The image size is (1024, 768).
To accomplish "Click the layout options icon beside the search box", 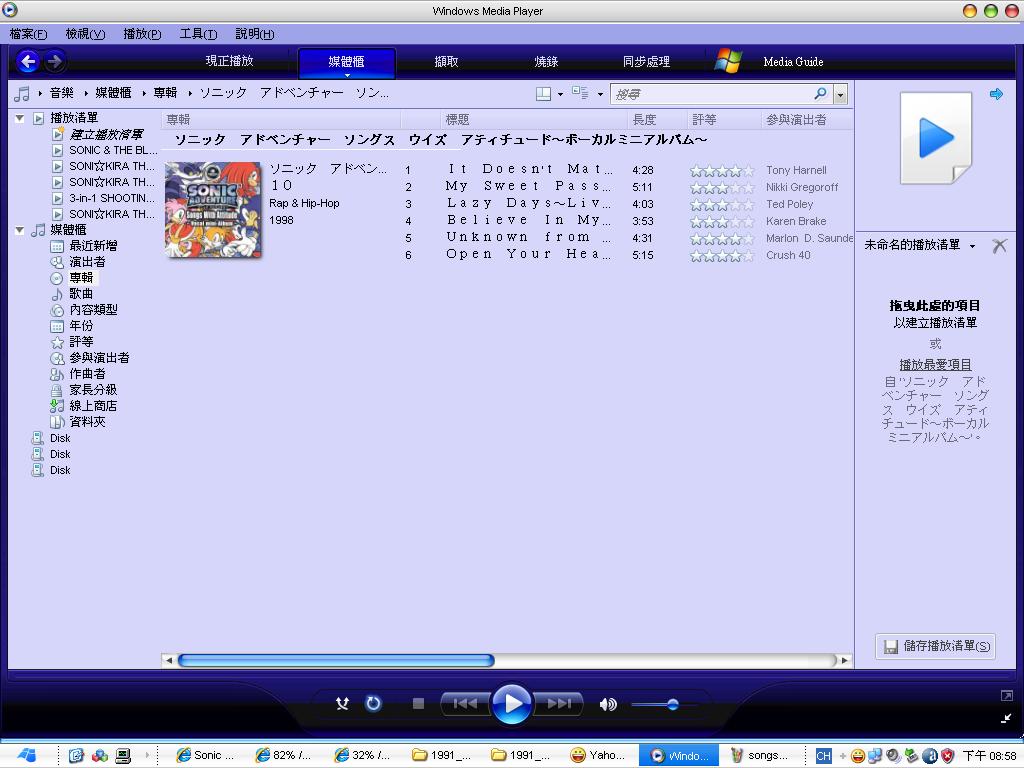I will [541, 93].
